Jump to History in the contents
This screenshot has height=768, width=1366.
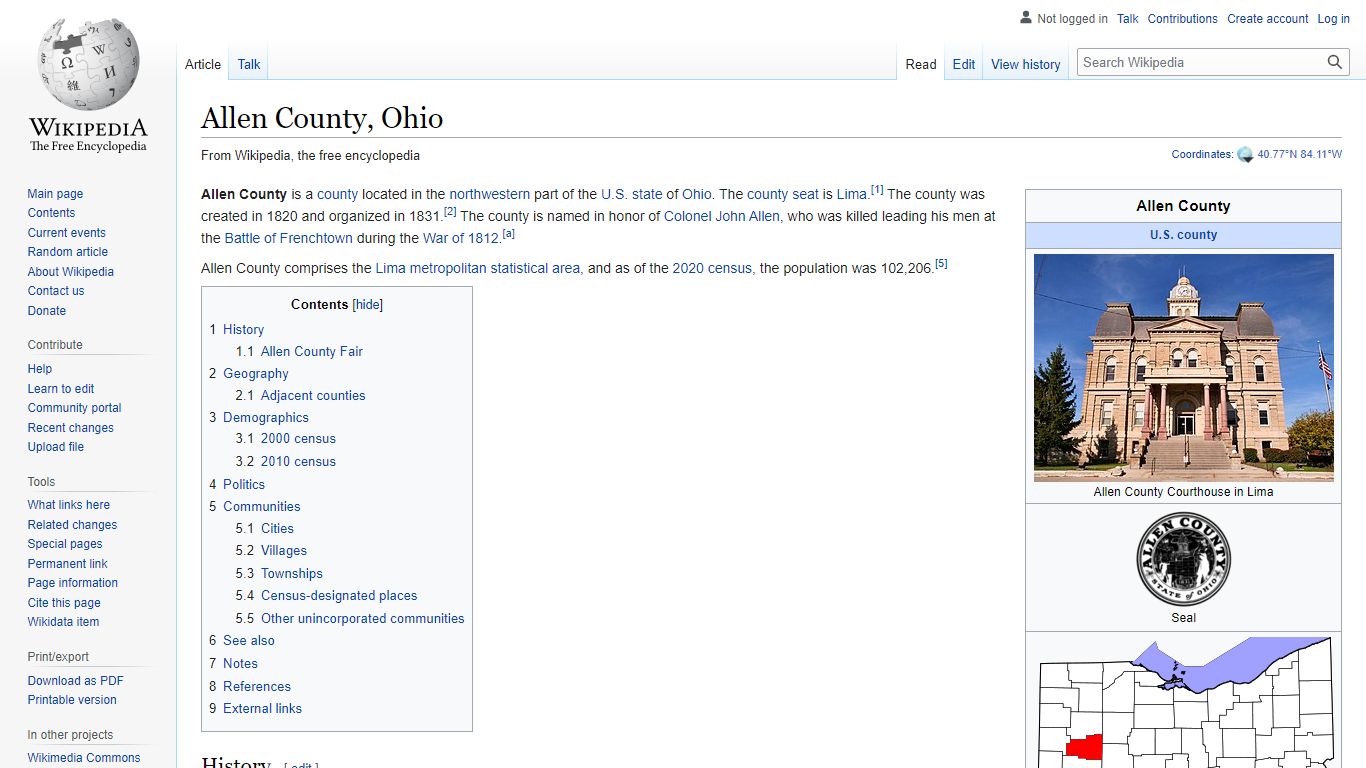(243, 329)
